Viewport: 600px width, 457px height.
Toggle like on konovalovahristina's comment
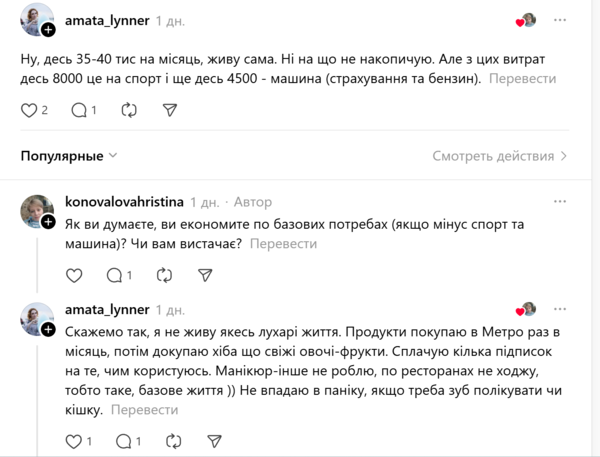tap(73, 275)
